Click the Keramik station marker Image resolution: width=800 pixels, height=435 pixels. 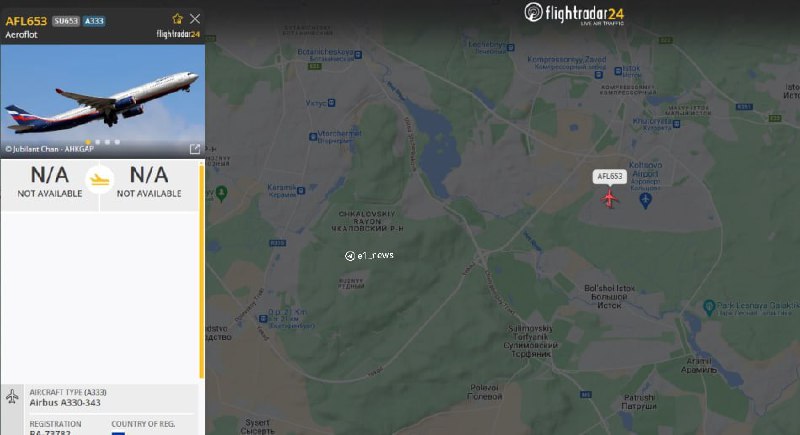click(x=301, y=191)
